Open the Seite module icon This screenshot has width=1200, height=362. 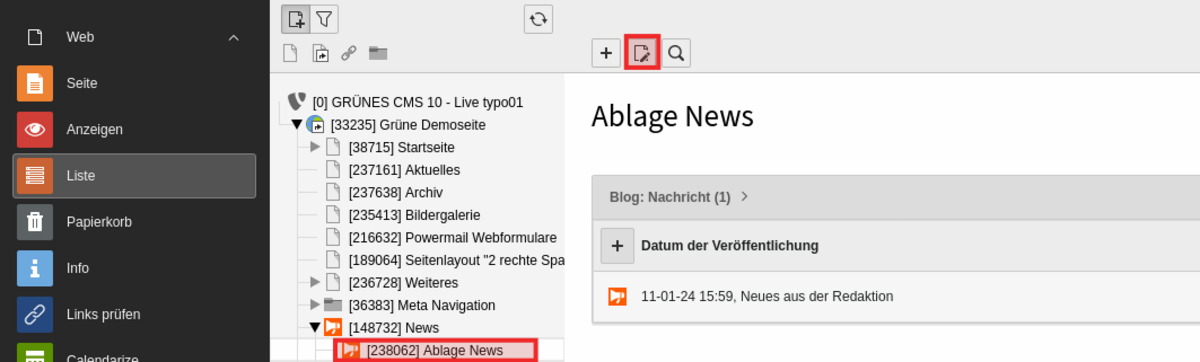tap(35, 83)
